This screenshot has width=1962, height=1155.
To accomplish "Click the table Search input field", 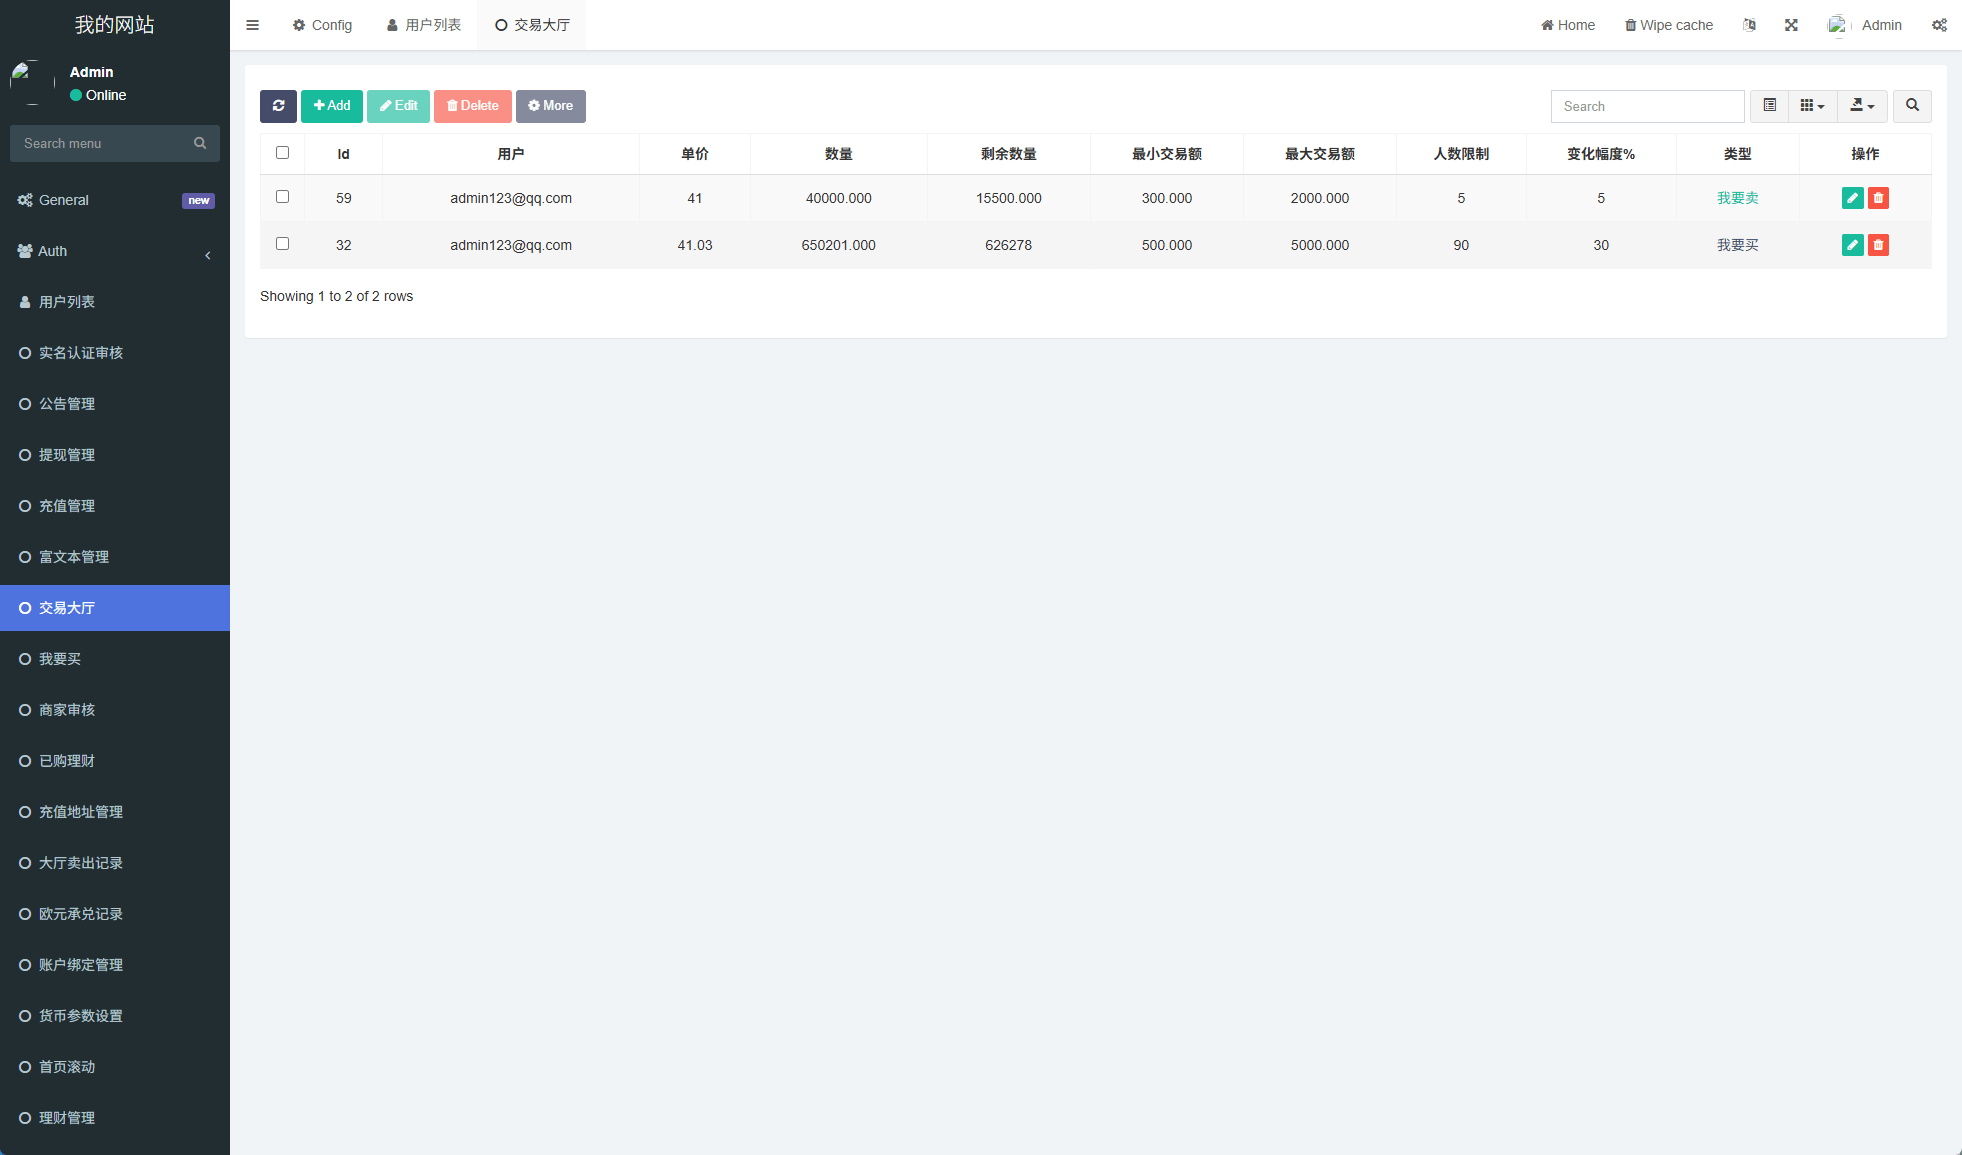I will click(x=1647, y=106).
